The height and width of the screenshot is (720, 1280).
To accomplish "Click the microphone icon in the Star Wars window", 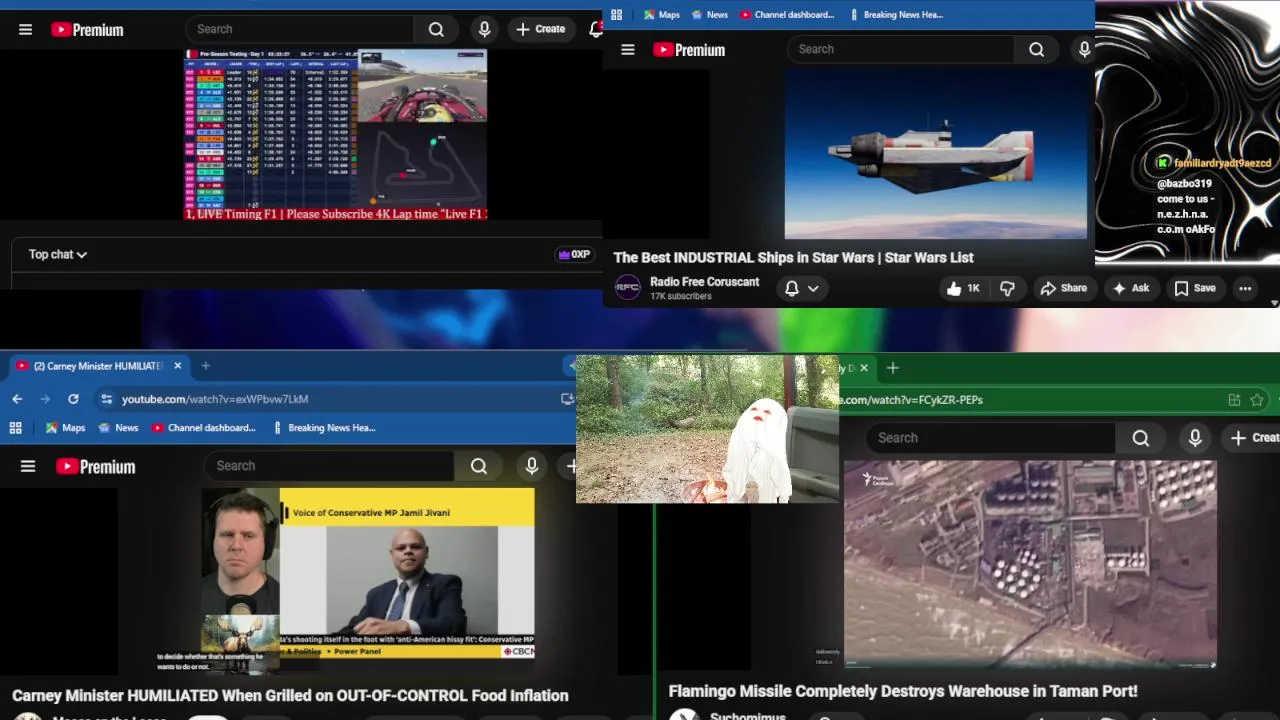I will coord(1084,49).
